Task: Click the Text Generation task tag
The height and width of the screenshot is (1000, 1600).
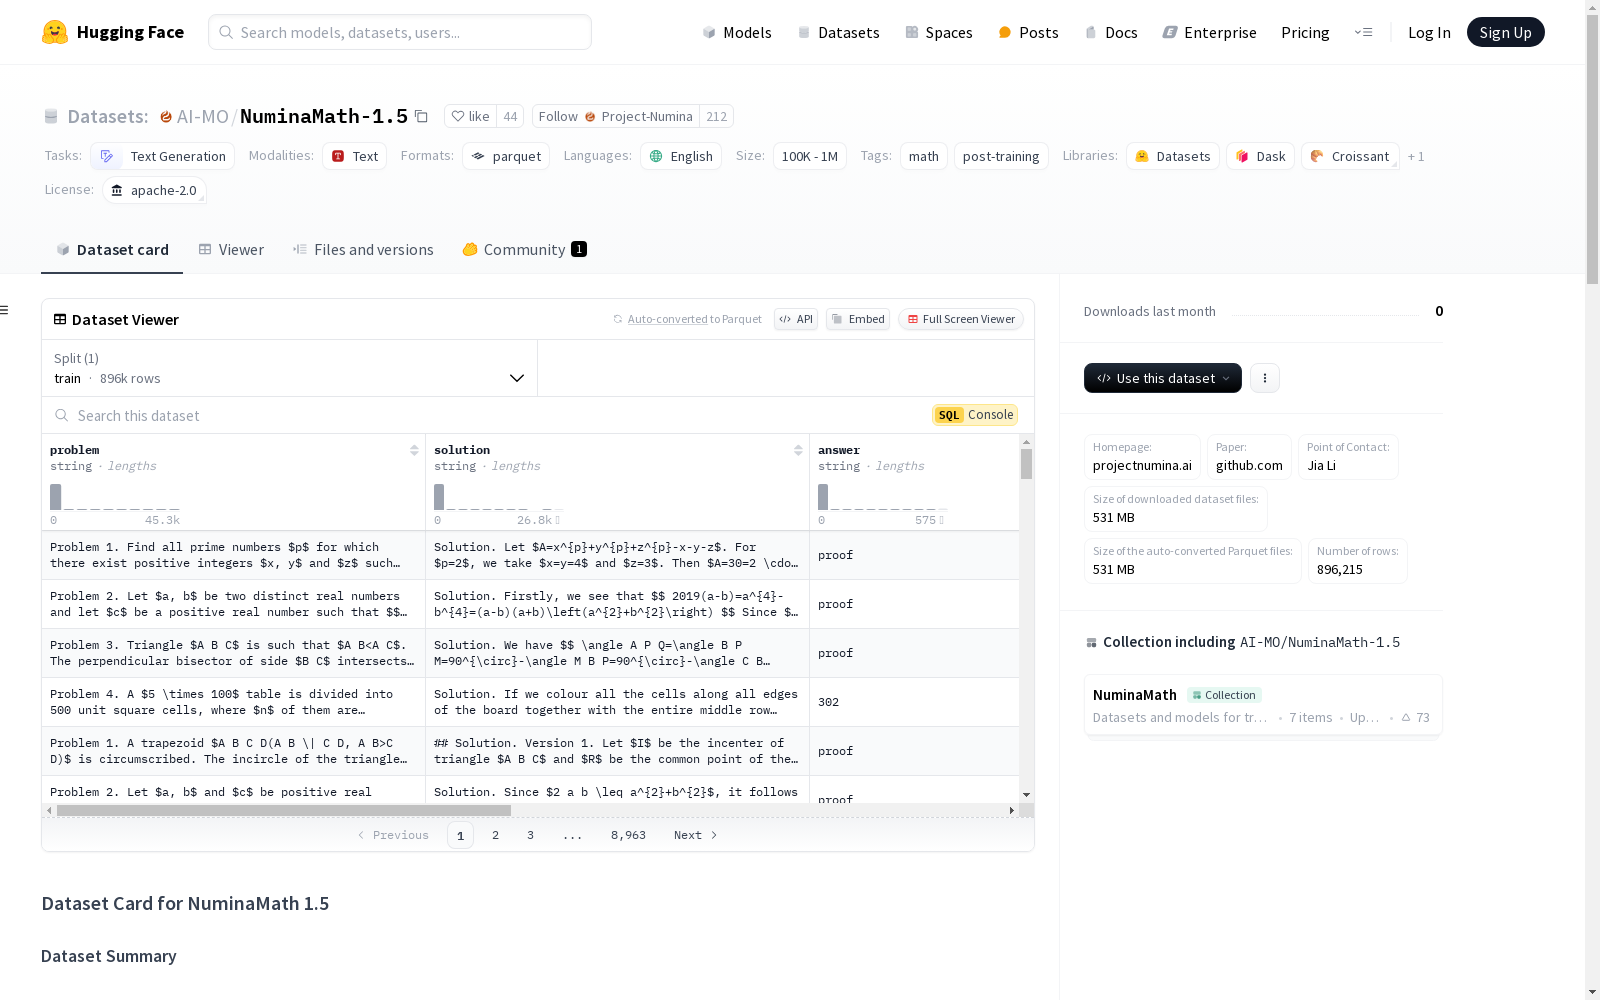Action: [163, 156]
